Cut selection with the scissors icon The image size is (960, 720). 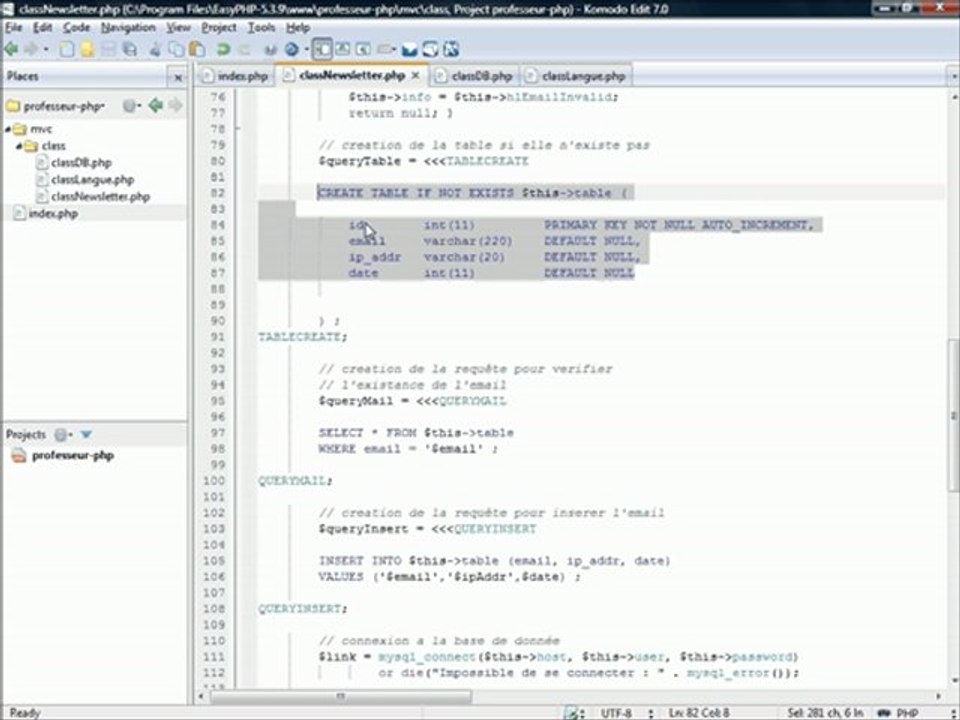[156, 49]
